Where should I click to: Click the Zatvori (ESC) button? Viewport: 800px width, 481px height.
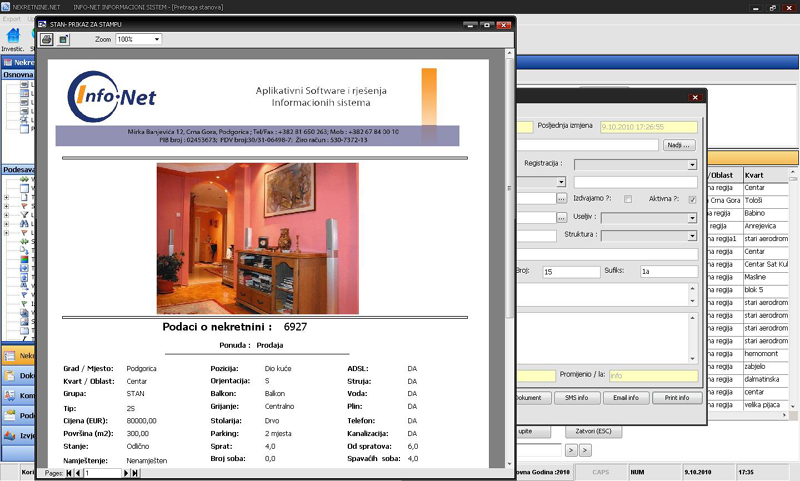tap(593, 431)
